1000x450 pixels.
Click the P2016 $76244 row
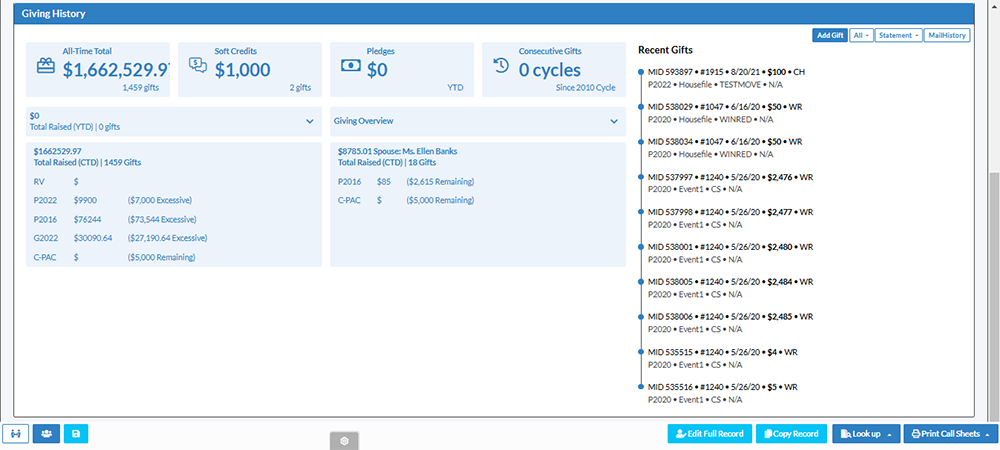click(115, 220)
